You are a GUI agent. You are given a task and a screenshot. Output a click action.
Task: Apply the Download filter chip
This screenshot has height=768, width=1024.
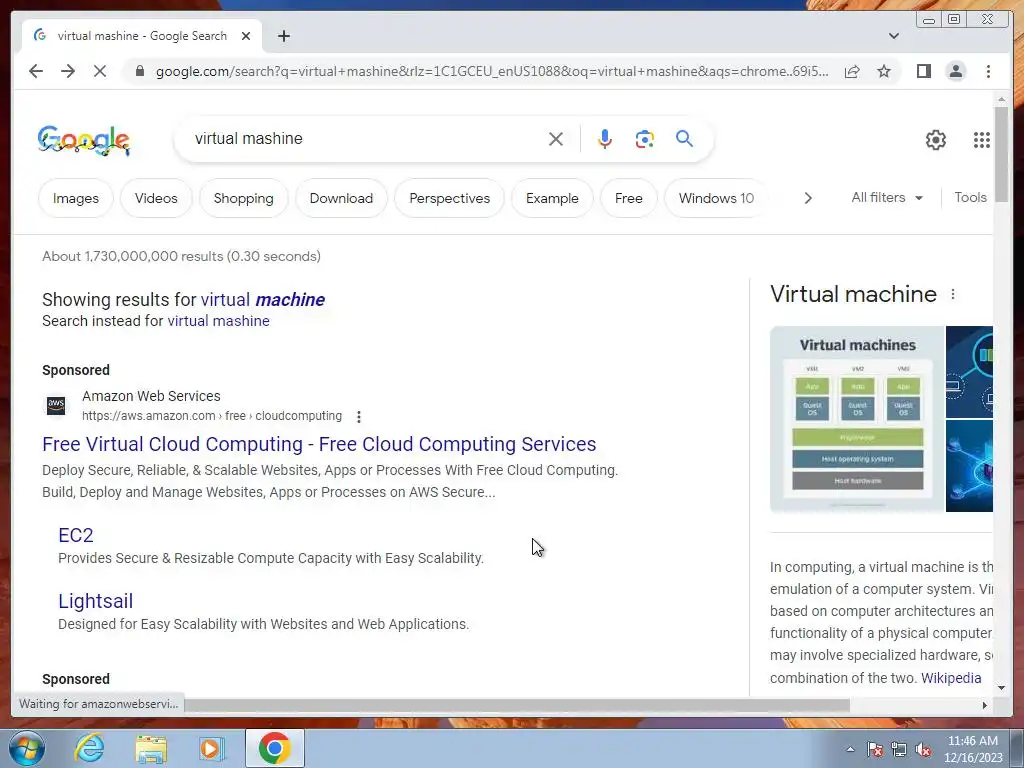(341, 198)
